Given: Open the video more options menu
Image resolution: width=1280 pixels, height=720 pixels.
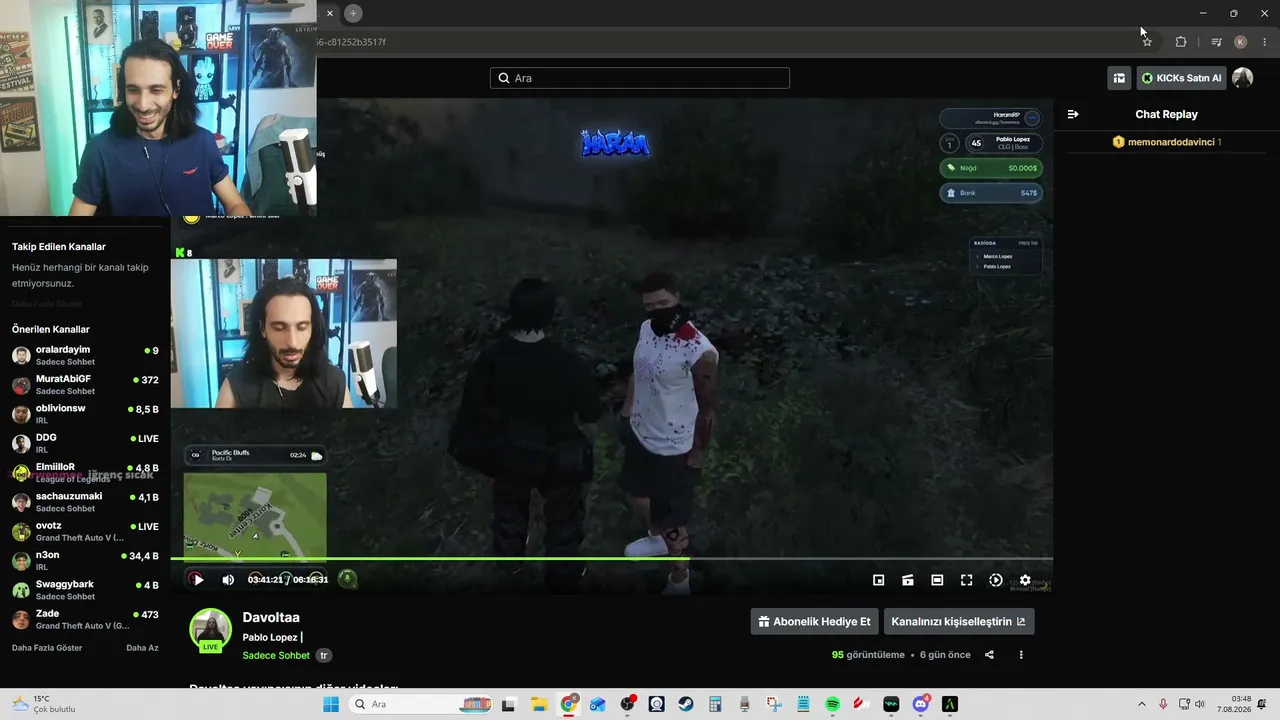Looking at the screenshot, I should click(x=1021, y=655).
